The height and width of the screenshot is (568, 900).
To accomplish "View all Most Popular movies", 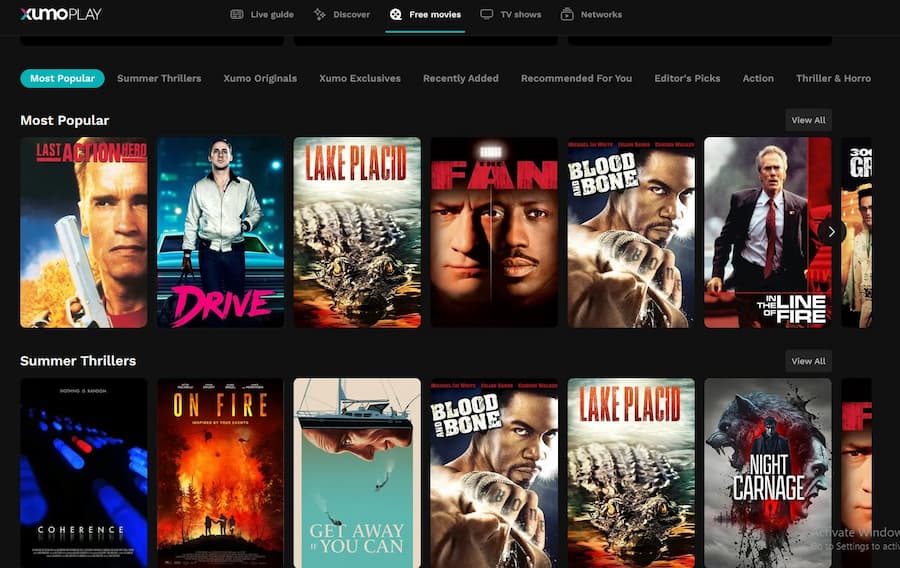I will pyautogui.click(x=808, y=120).
